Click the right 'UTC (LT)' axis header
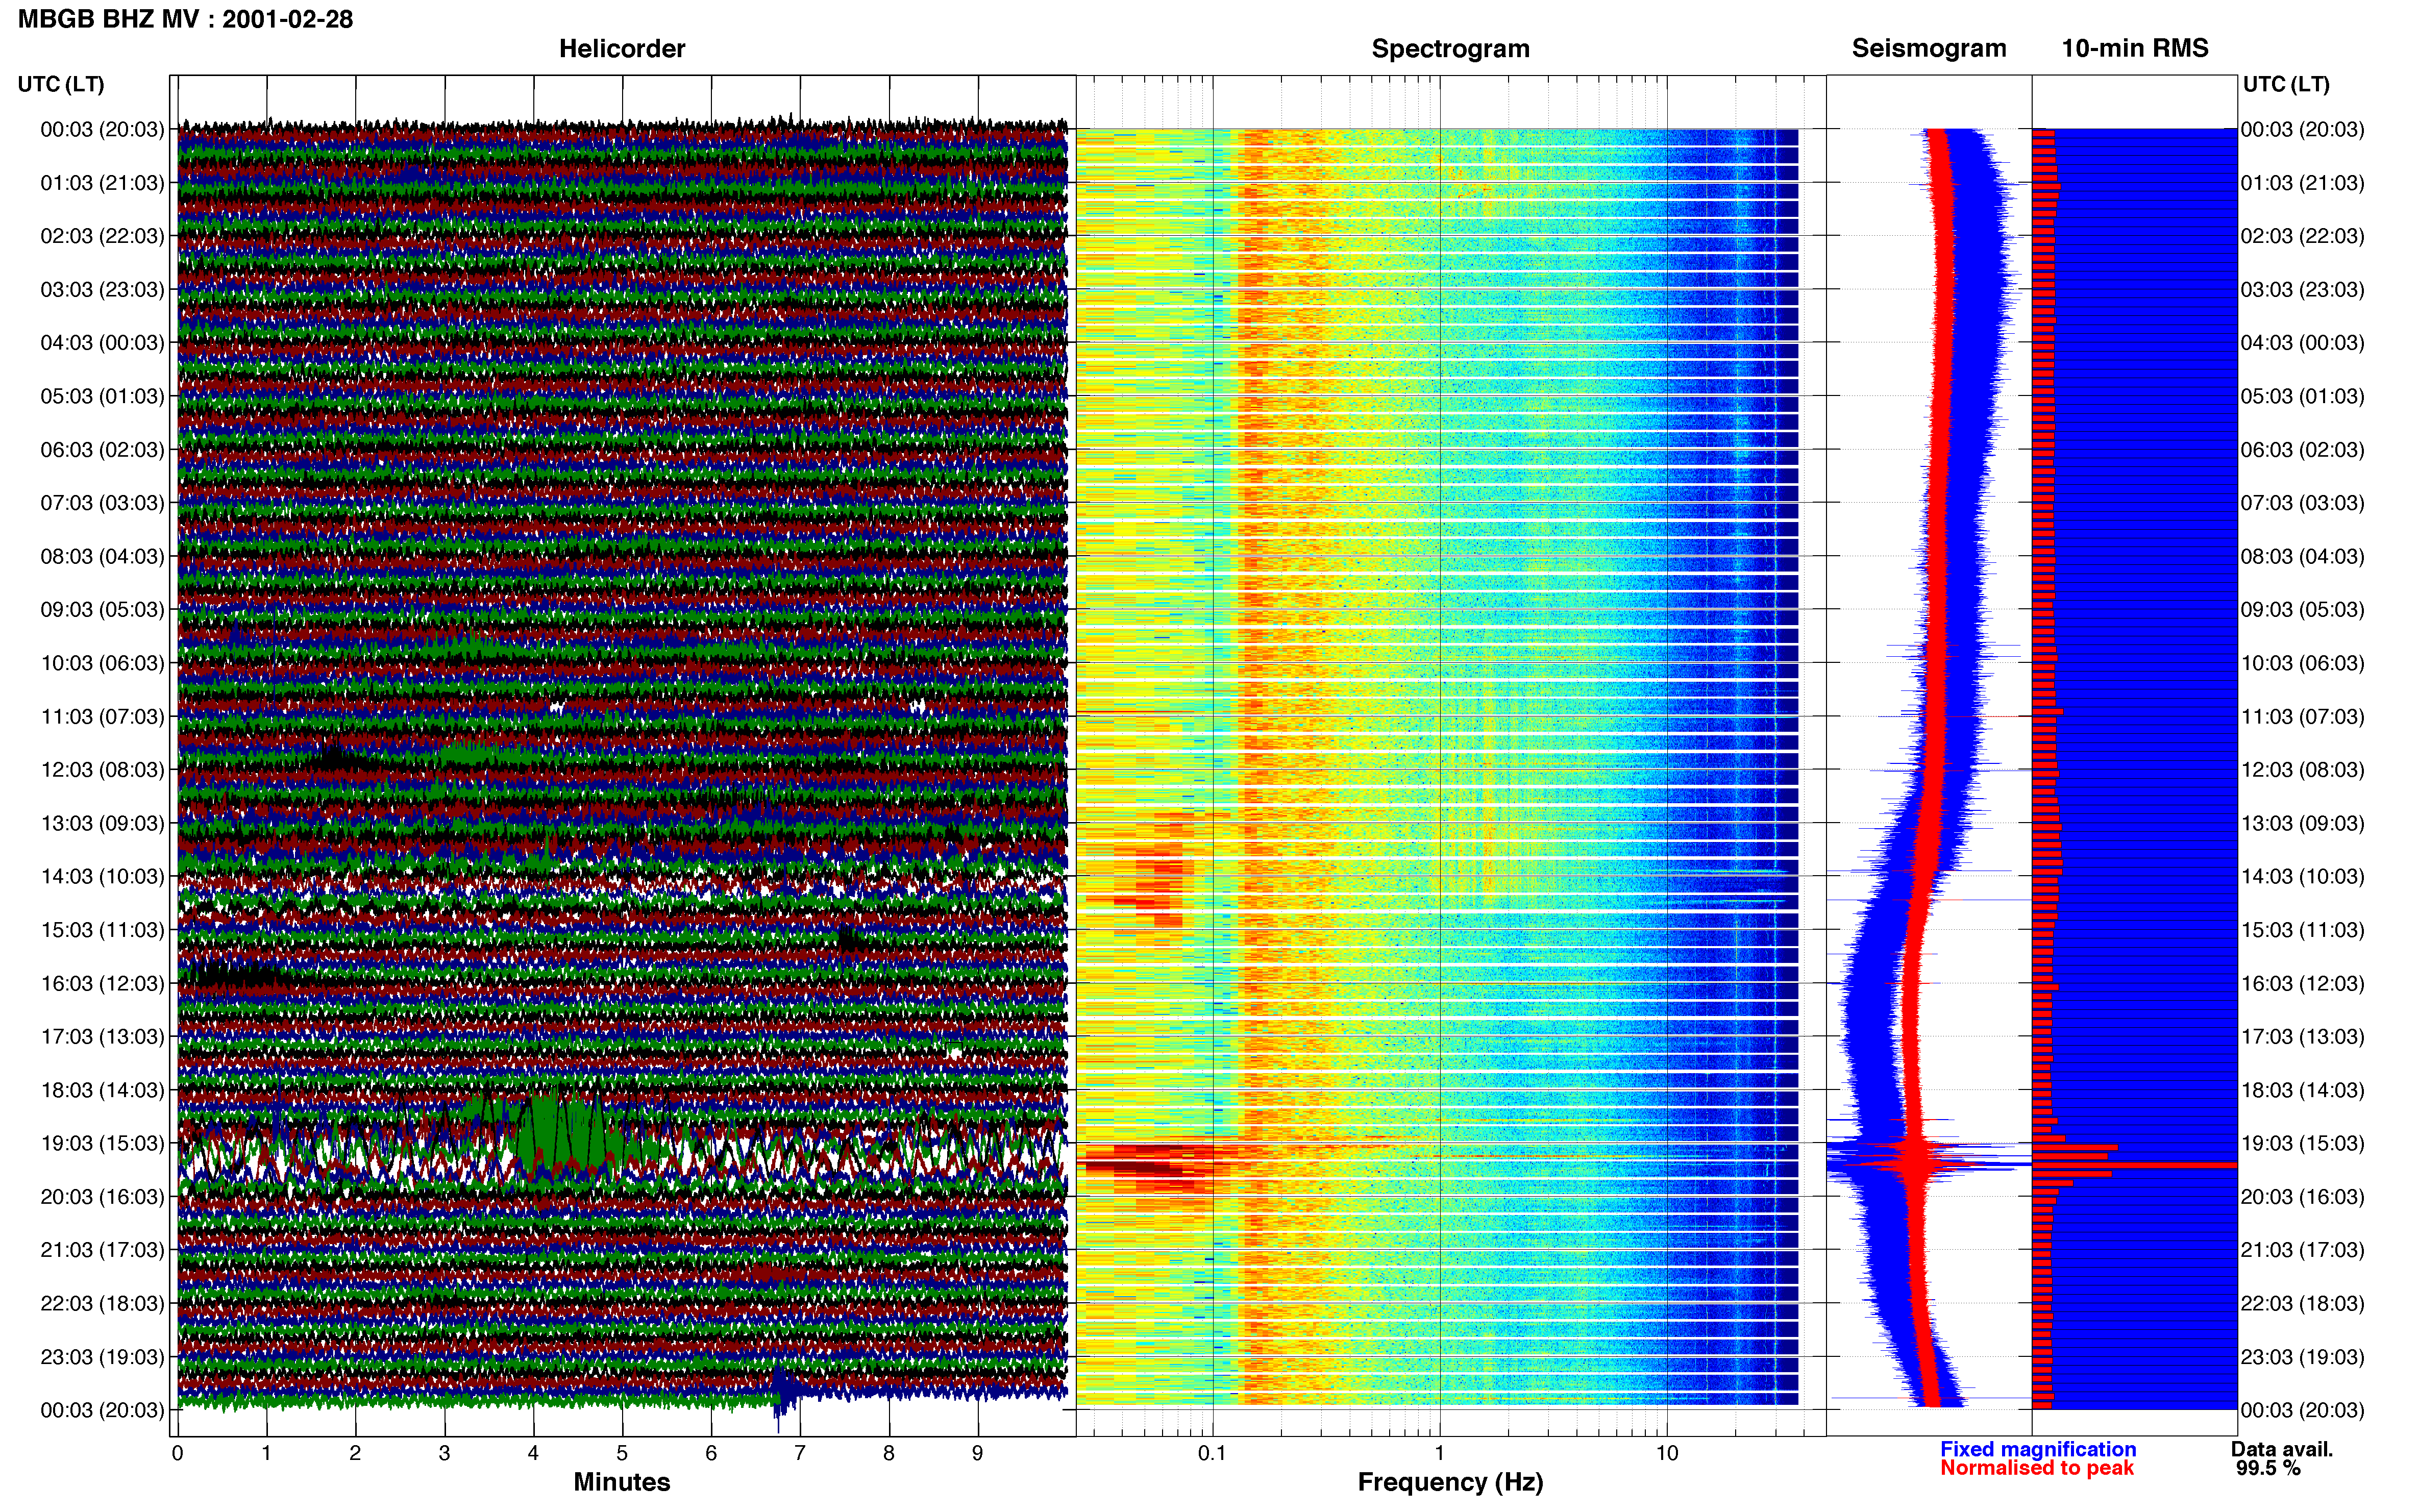This screenshot has height=1512, width=2419. point(2286,84)
